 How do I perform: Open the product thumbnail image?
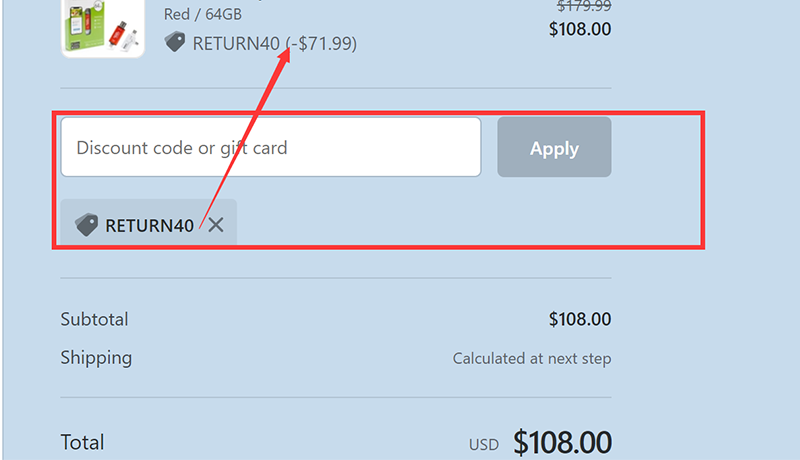tap(102, 30)
